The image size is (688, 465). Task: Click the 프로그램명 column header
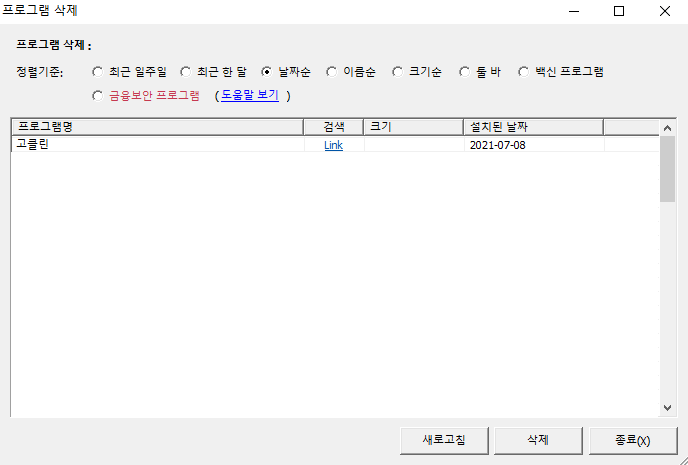click(x=158, y=127)
